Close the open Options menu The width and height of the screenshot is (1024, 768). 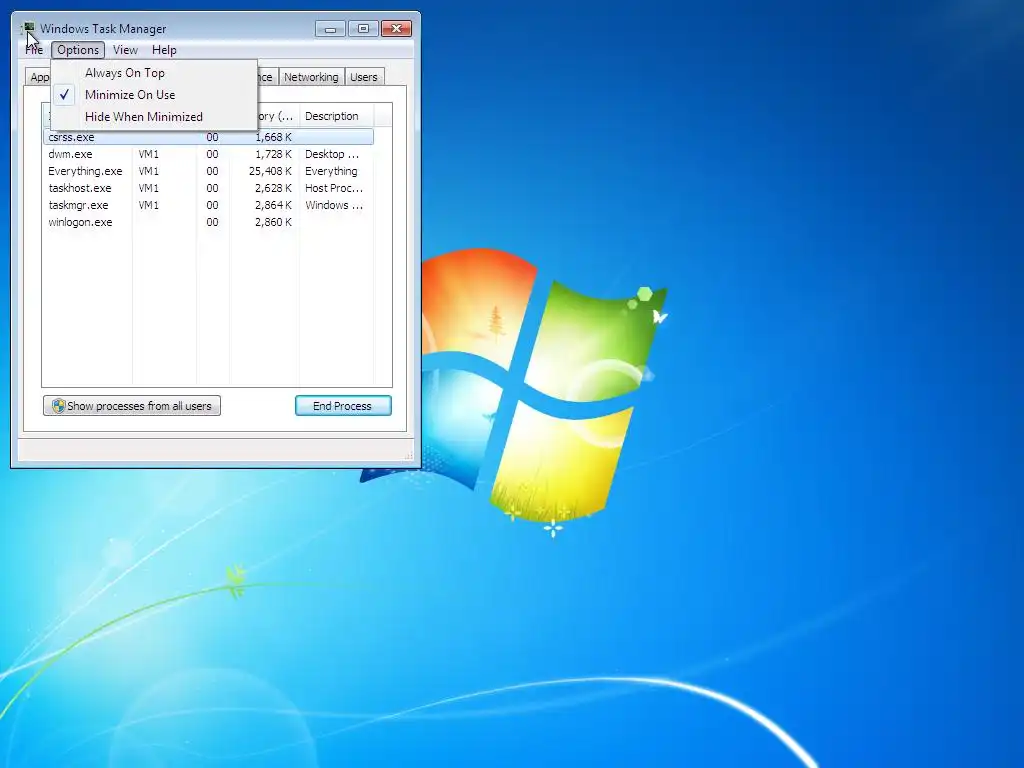pos(78,50)
